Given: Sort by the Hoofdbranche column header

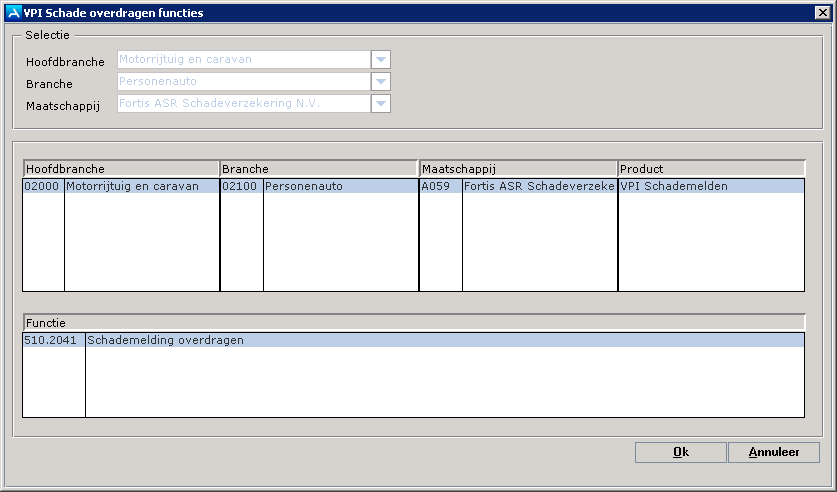Looking at the screenshot, I should (120, 169).
